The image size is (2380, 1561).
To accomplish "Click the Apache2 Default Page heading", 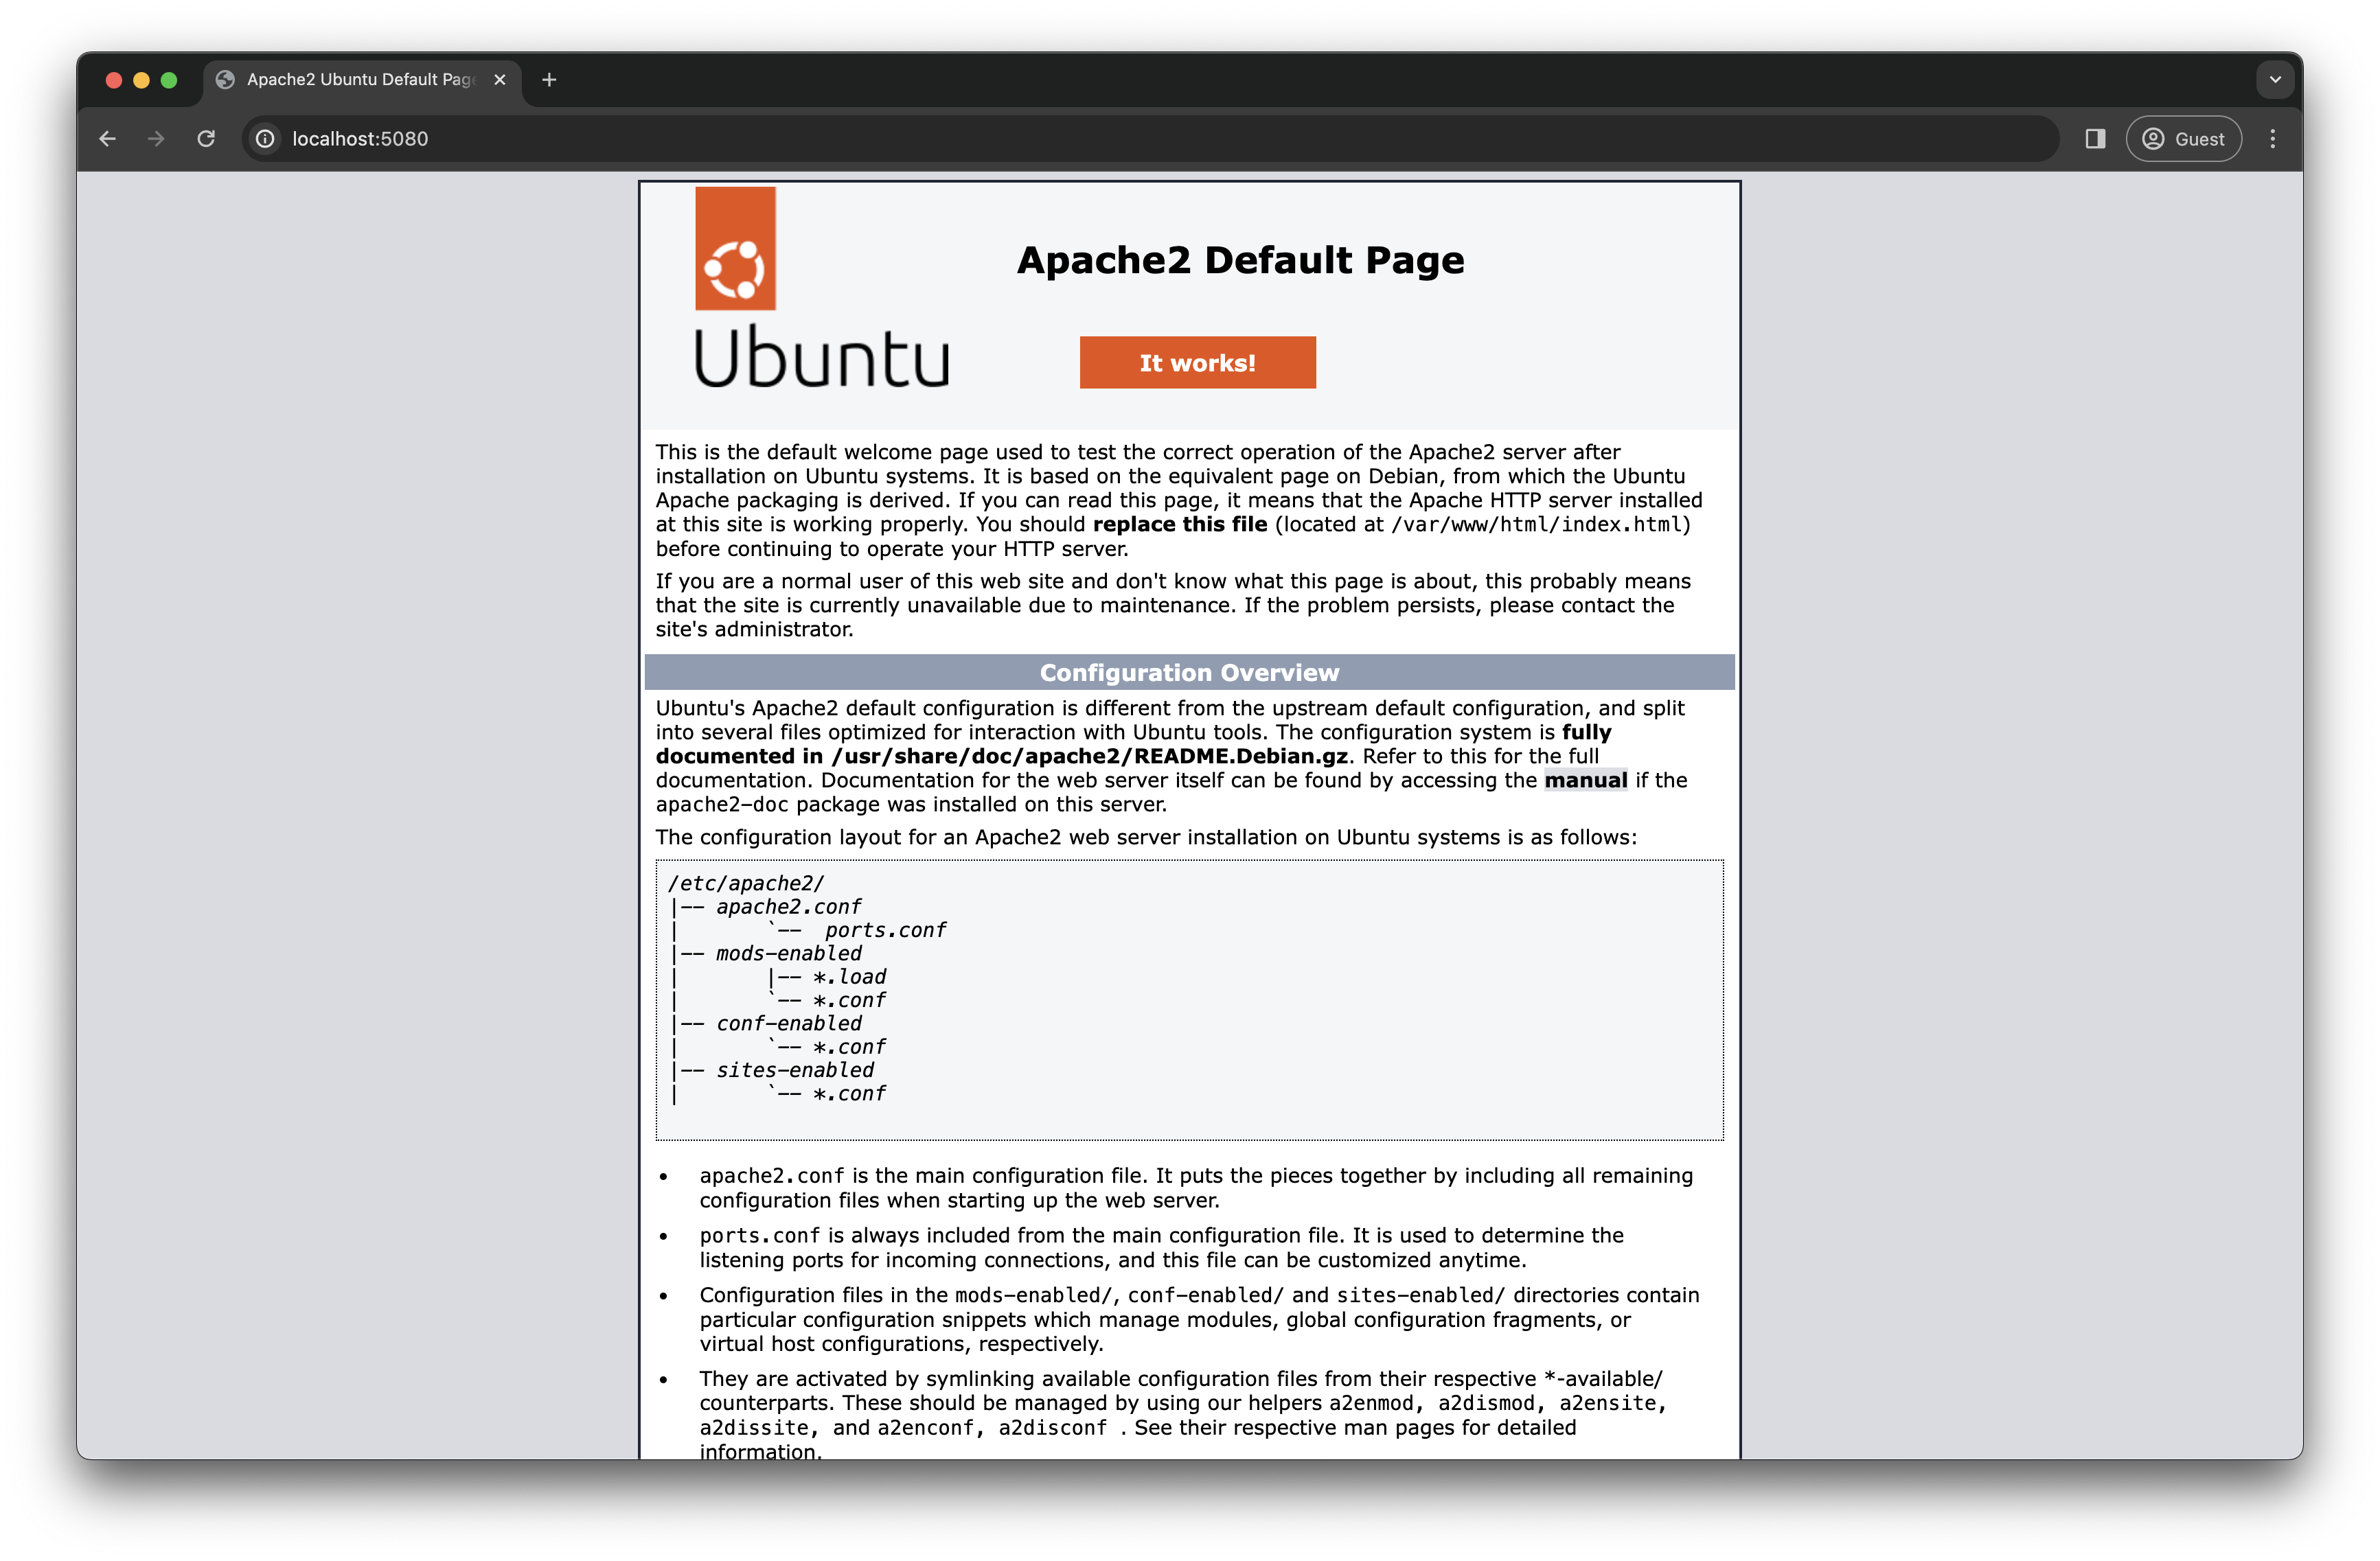I will point(1240,260).
